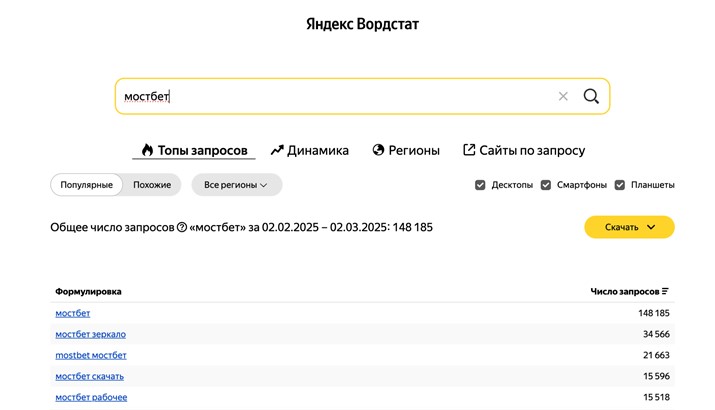Select the 148 185 value in the table
Viewport: 715px width, 410px height.
[x=654, y=313]
